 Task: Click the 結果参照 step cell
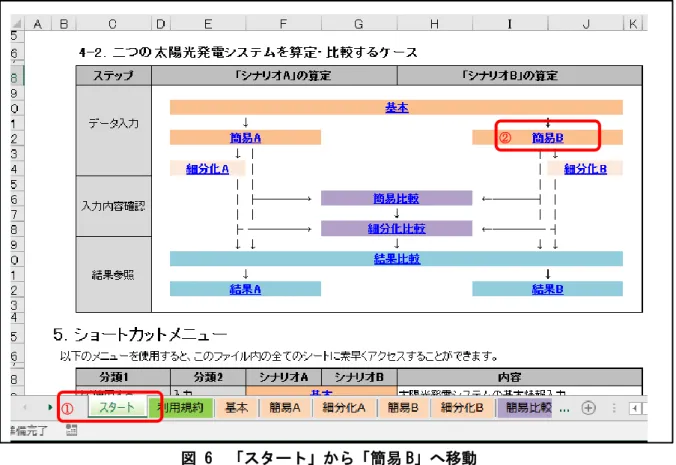(x=113, y=275)
